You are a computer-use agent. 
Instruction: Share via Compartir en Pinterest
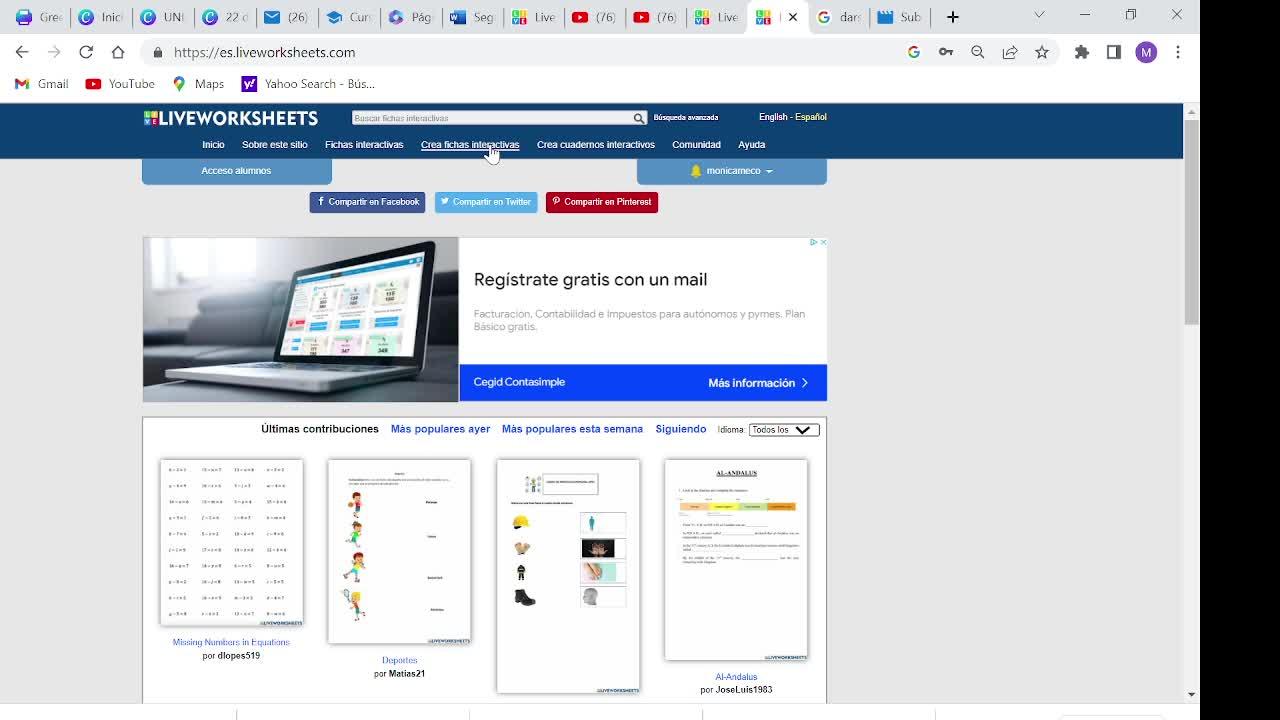[x=602, y=202]
